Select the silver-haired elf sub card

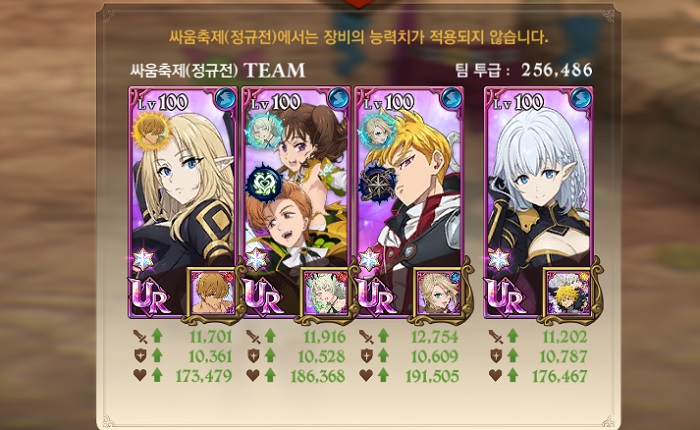click(x=539, y=202)
